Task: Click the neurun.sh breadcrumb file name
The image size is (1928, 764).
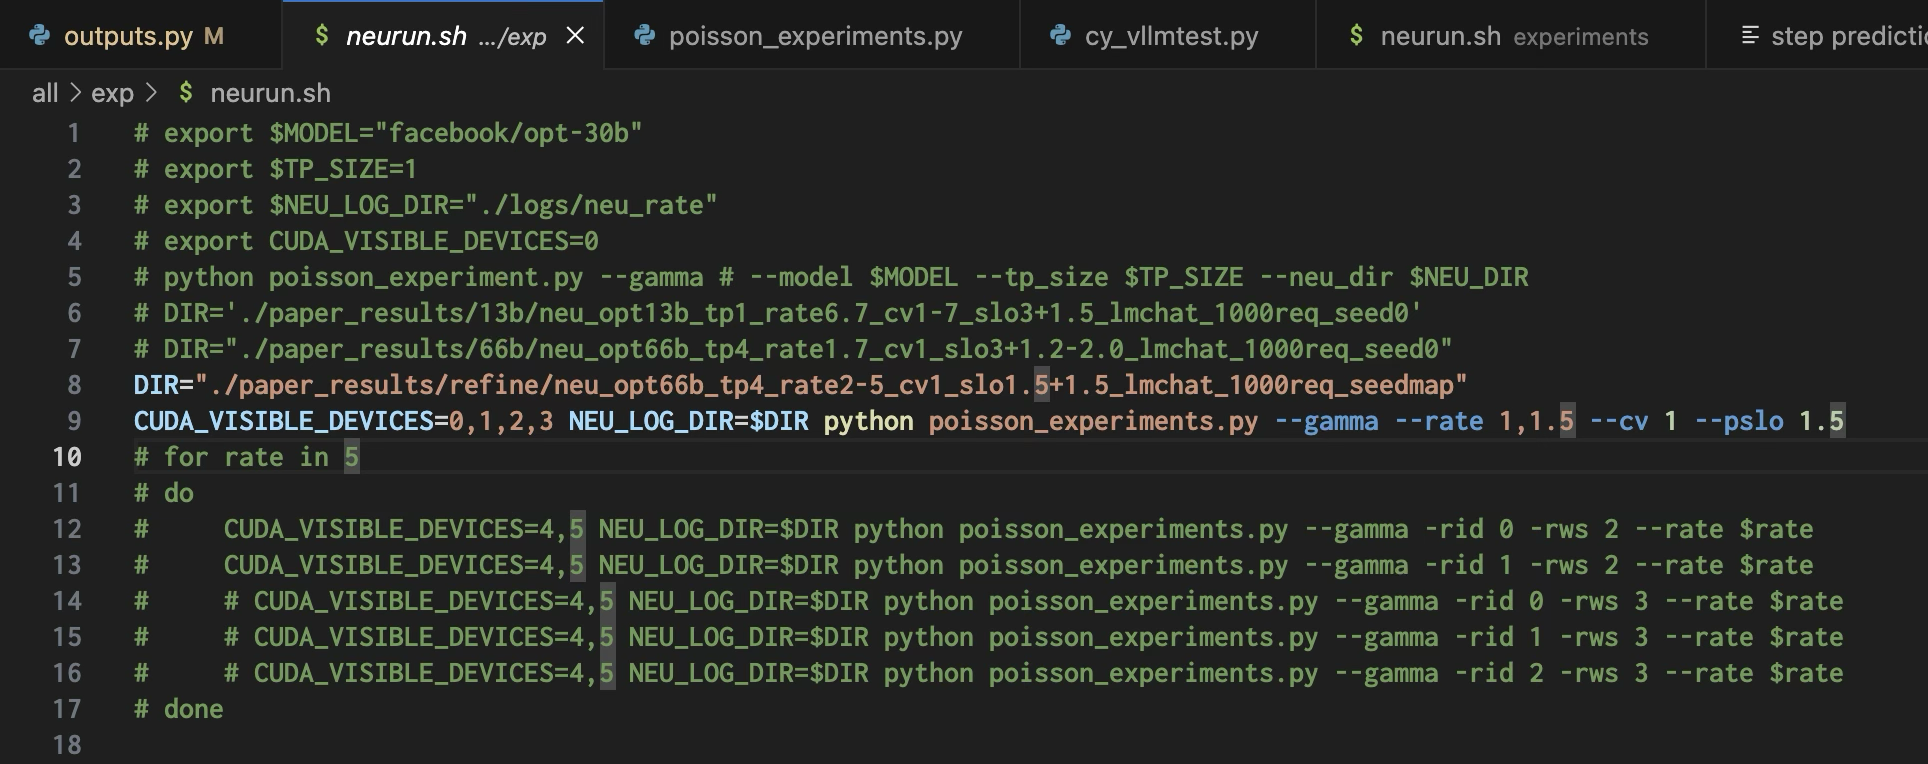Action: click(x=270, y=93)
